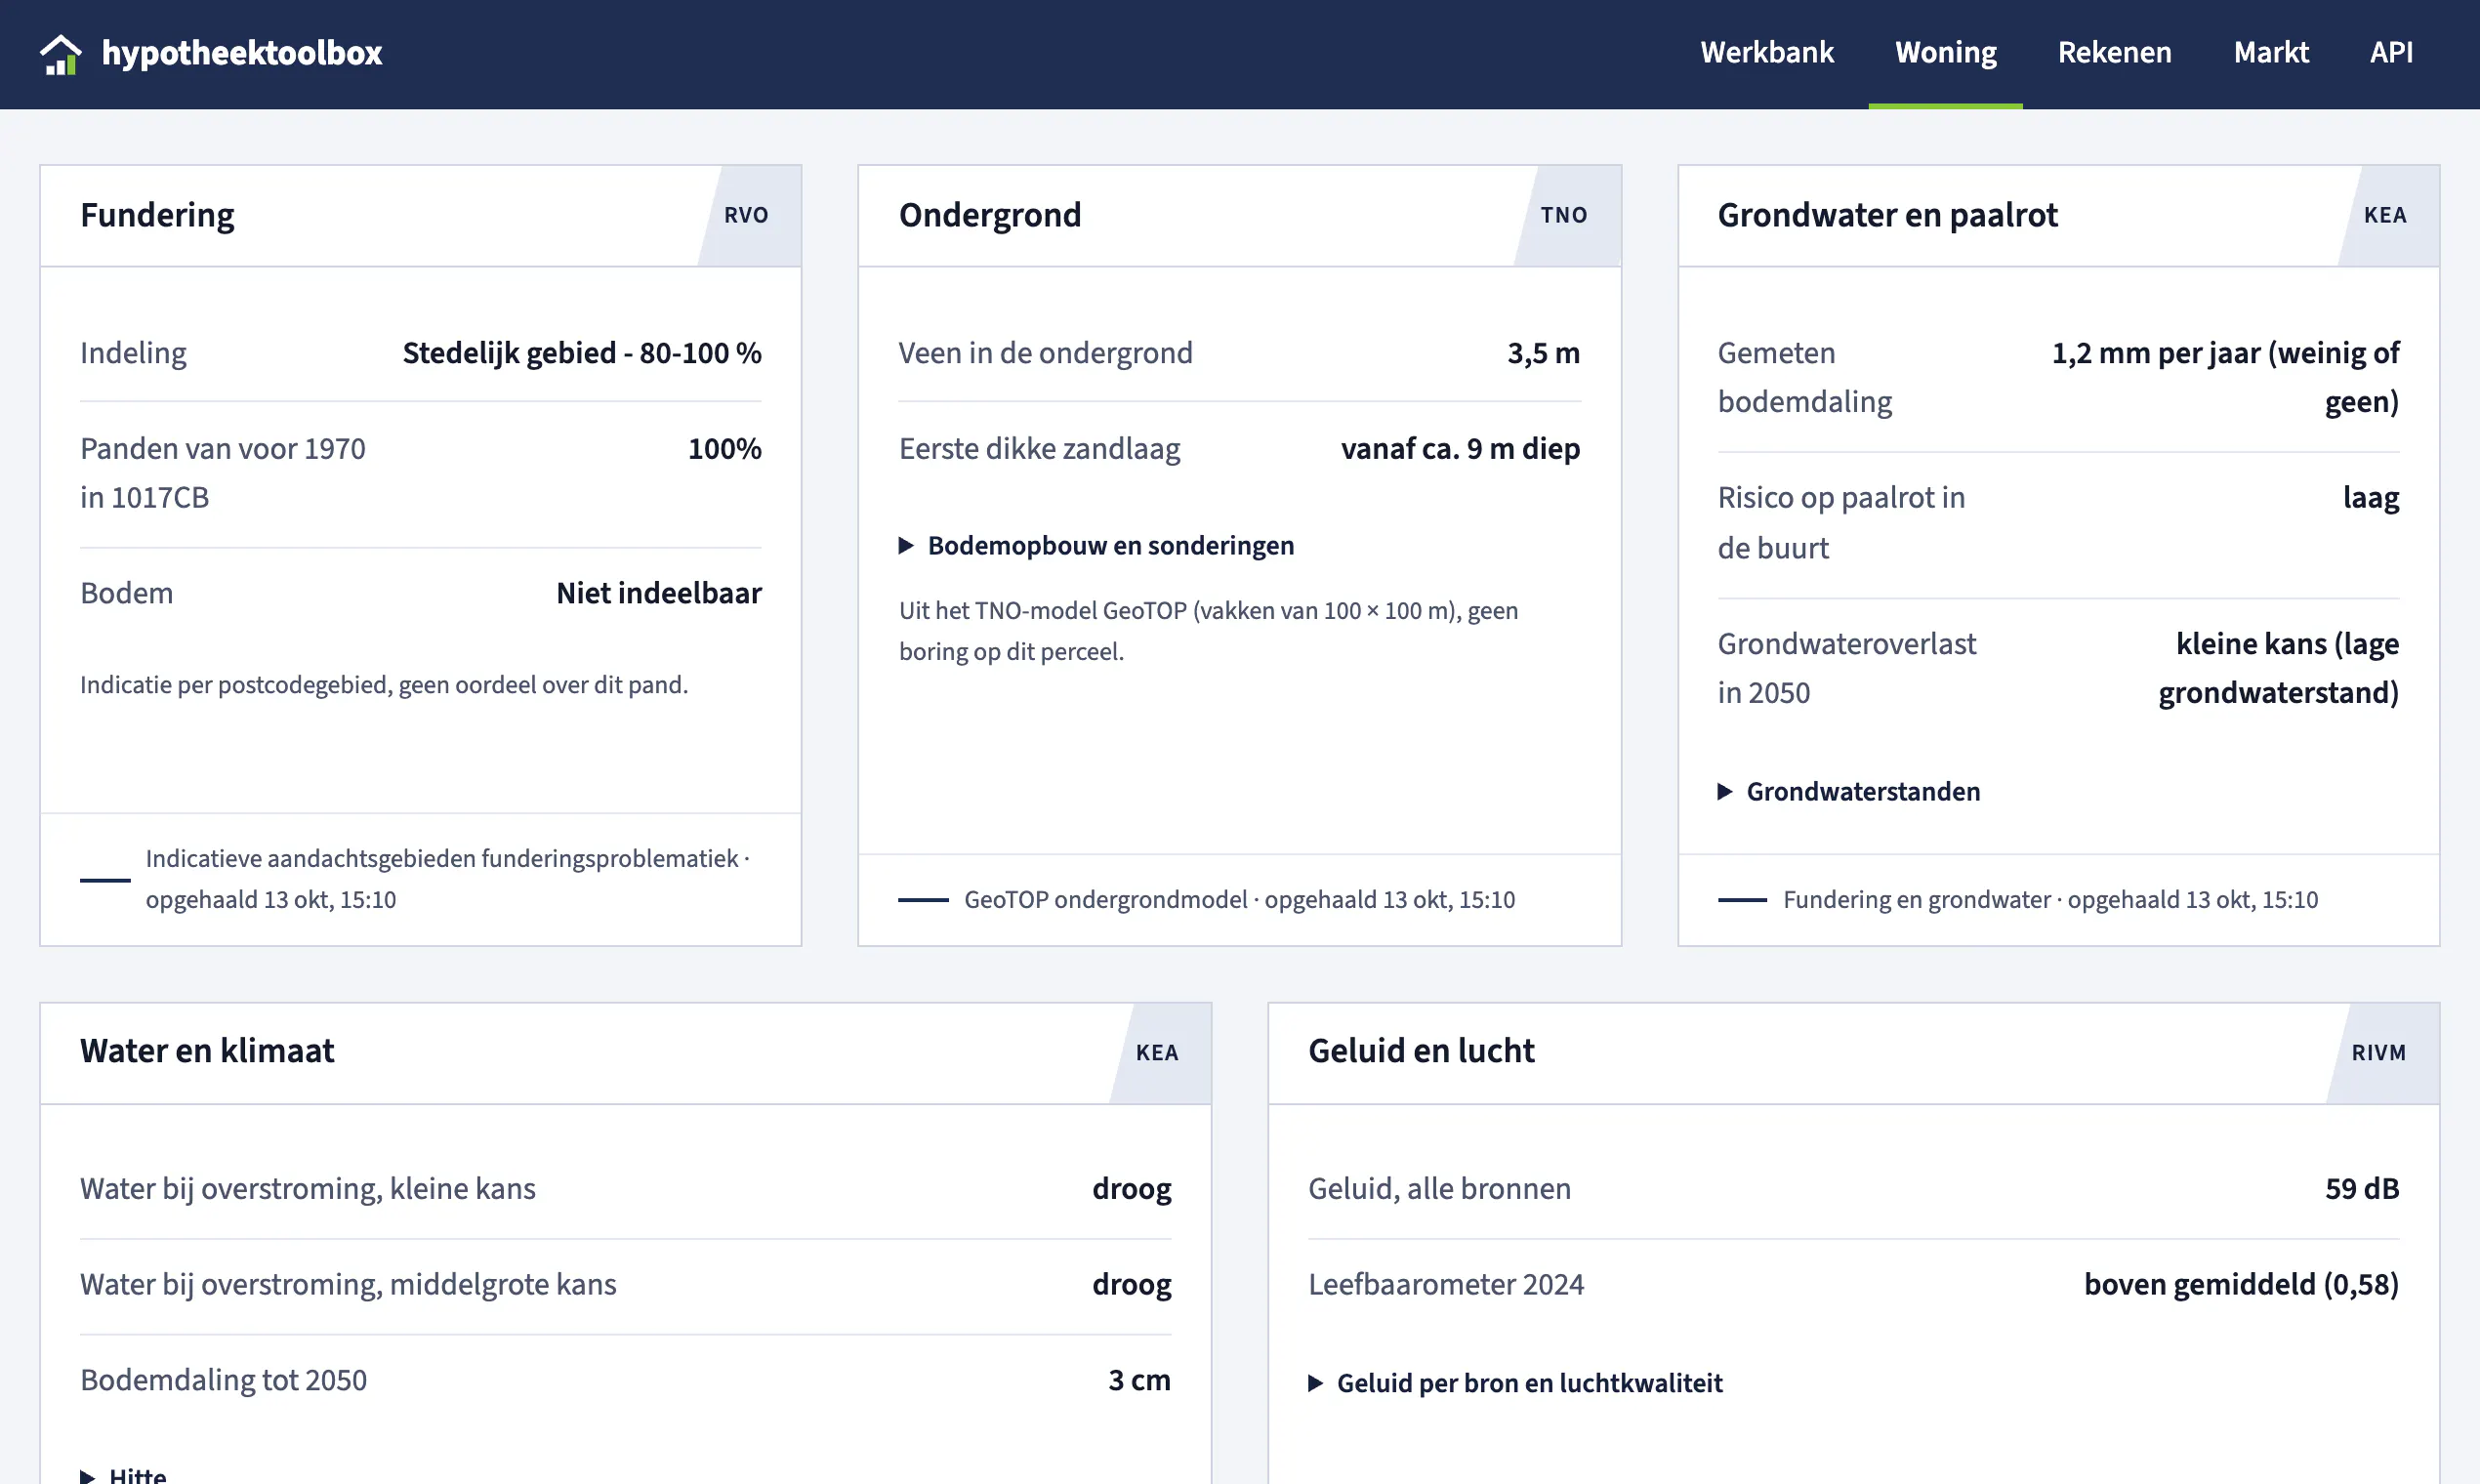Click the Ondergrond card heading
The image size is (2480, 1484).
[x=990, y=215]
